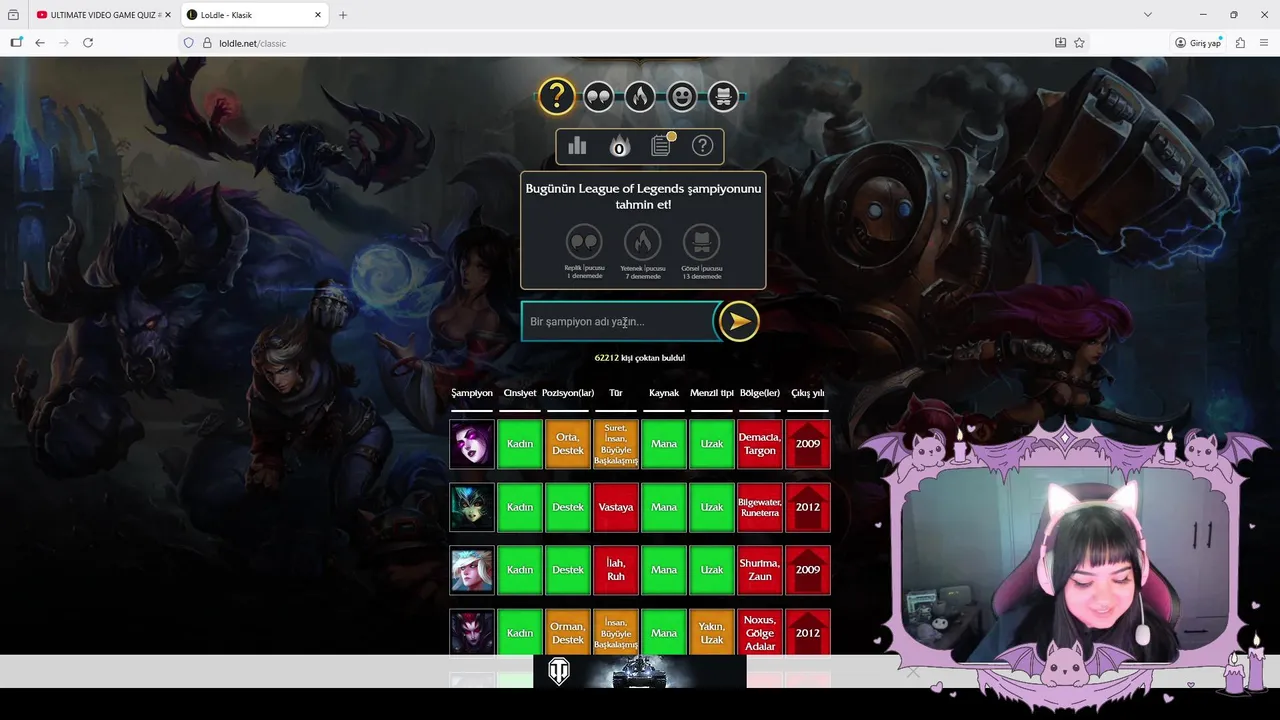Expand the list all tabs dropdown

[x=1148, y=15]
